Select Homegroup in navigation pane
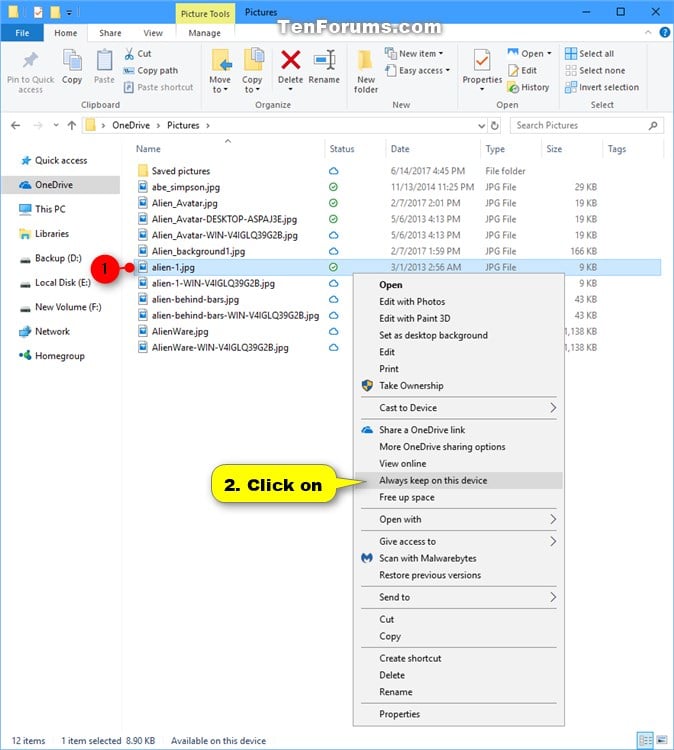Viewport: 674px width, 750px height. point(59,356)
